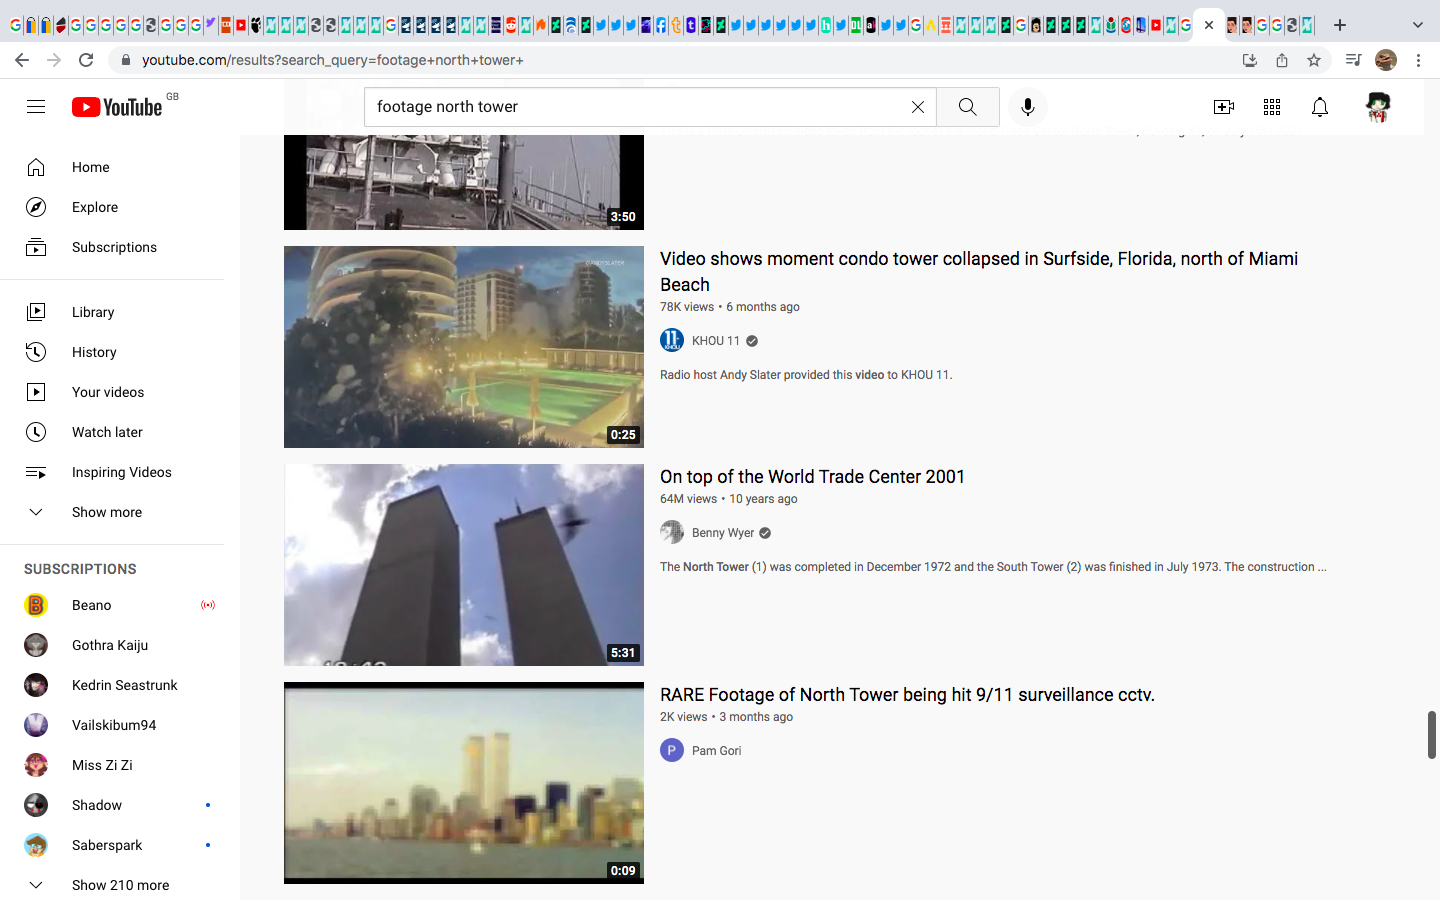Image resolution: width=1440 pixels, height=900 pixels.
Task: Start voice search with microphone
Action: 1027,107
